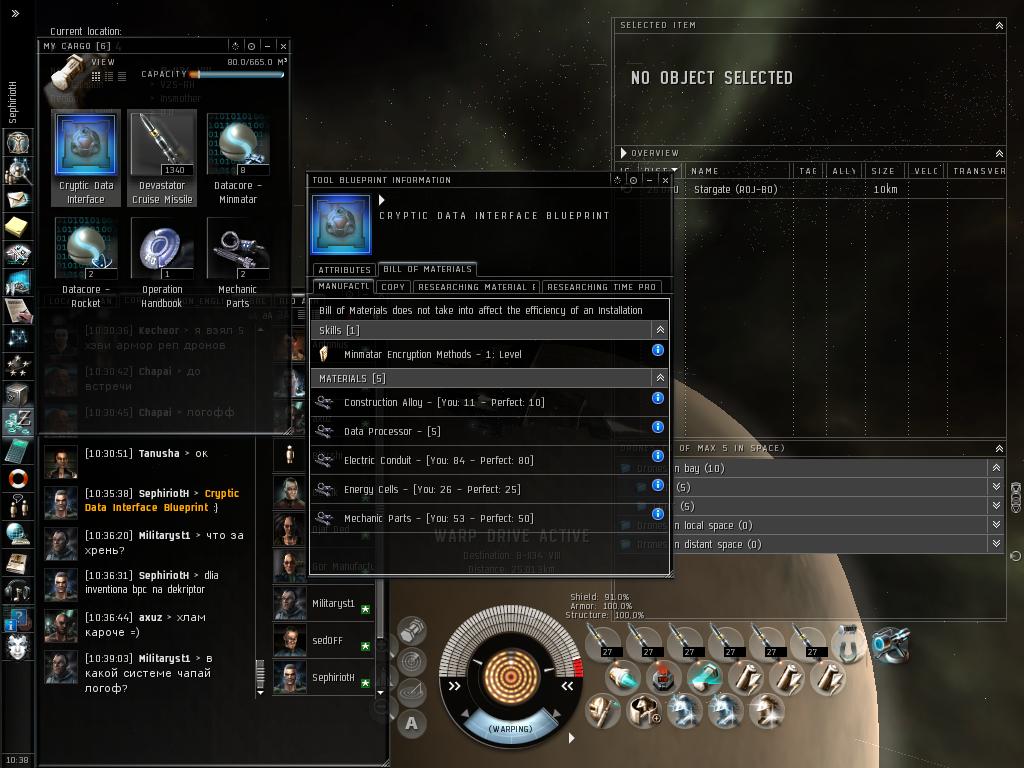This screenshot has height=768, width=1024.
Task: Open the Jukebox headphones icon
Action: pyautogui.click(x=18, y=590)
